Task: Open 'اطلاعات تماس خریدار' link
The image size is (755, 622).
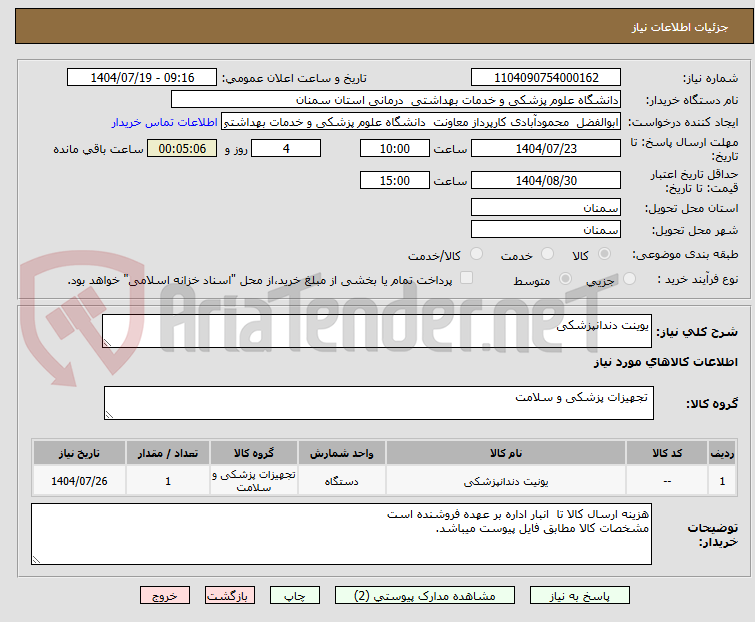Action: (165, 122)
